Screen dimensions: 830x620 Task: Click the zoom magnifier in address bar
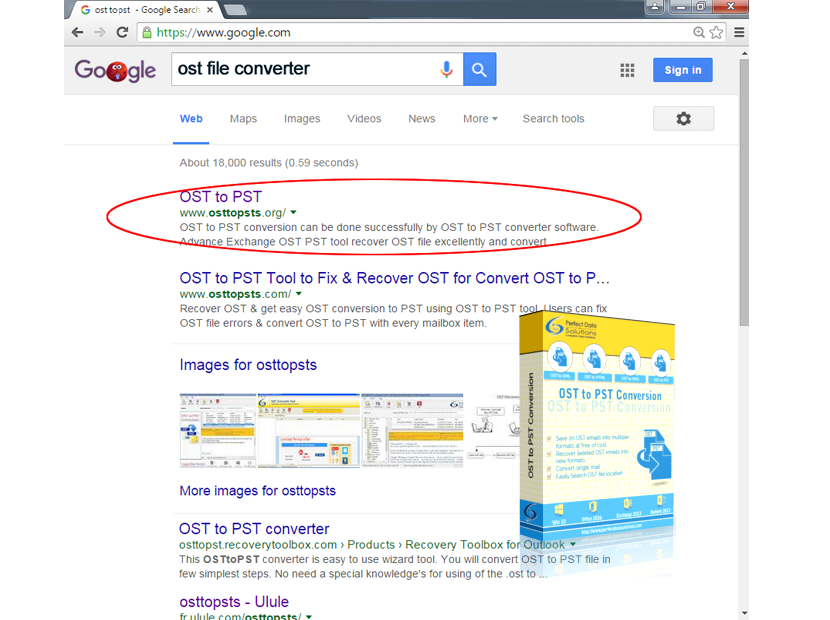click(x=699, y=32)
